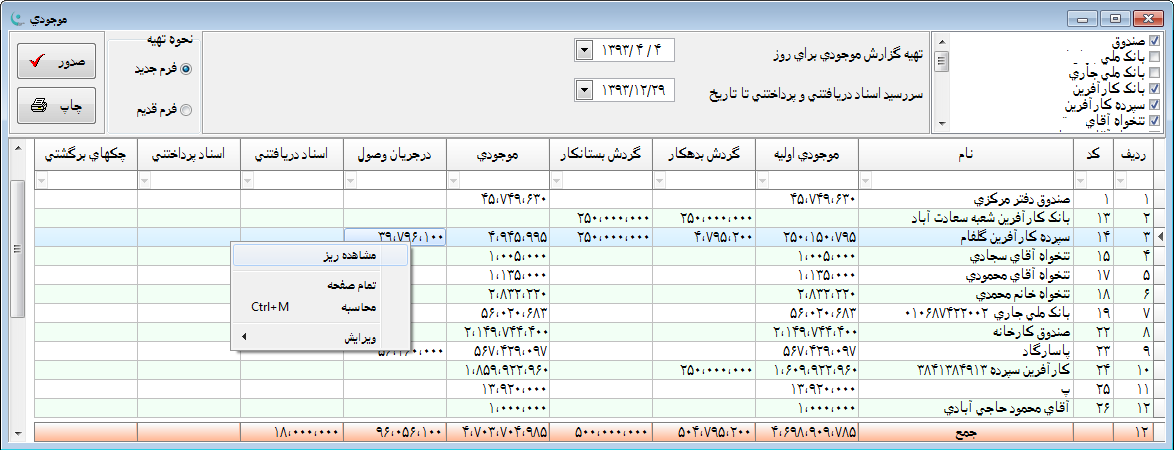Open the report day date dropdown
Image resolution: width=1174 pixels, height=450 pixels.
point(584,50)
